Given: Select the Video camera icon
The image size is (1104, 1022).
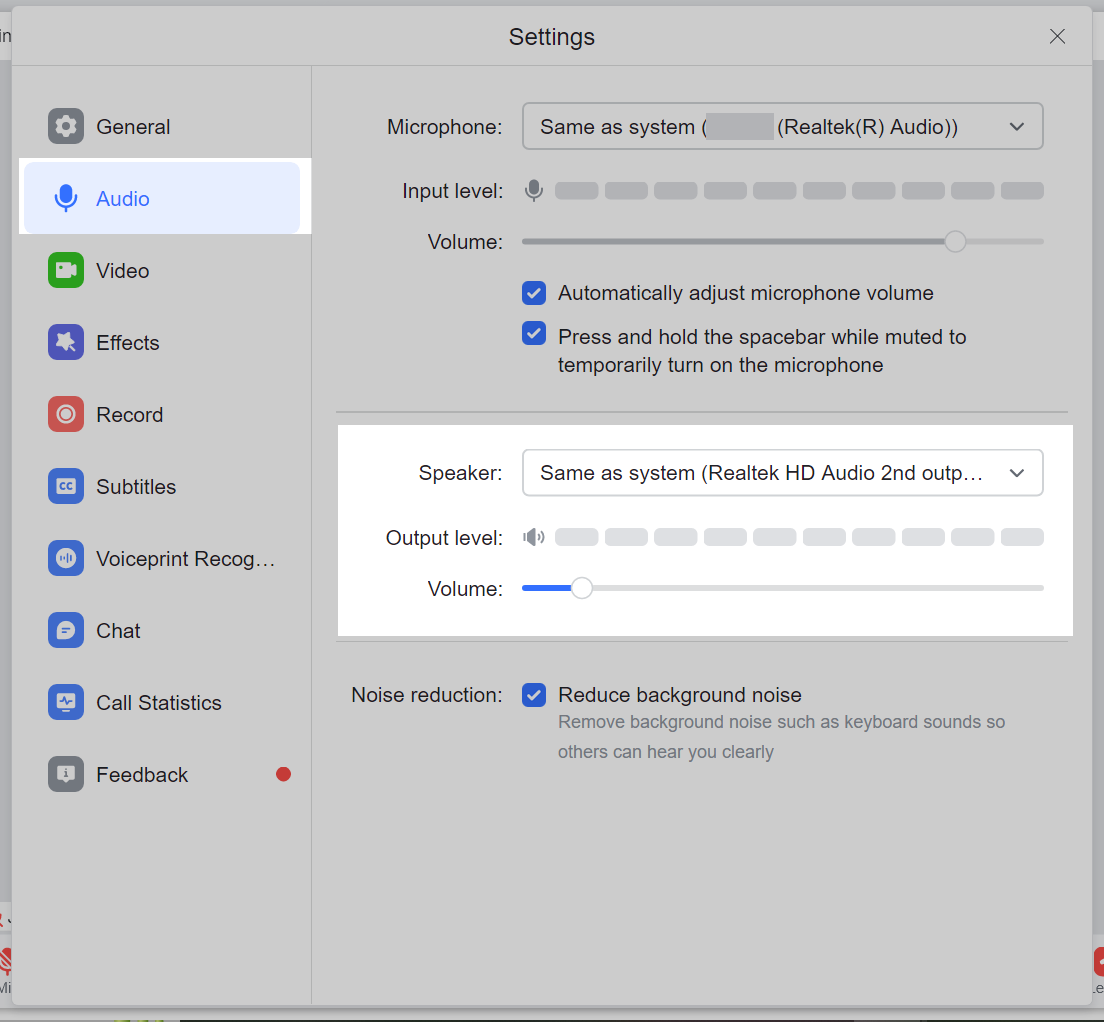Looking at the screenshot, I should pos(66,271).
